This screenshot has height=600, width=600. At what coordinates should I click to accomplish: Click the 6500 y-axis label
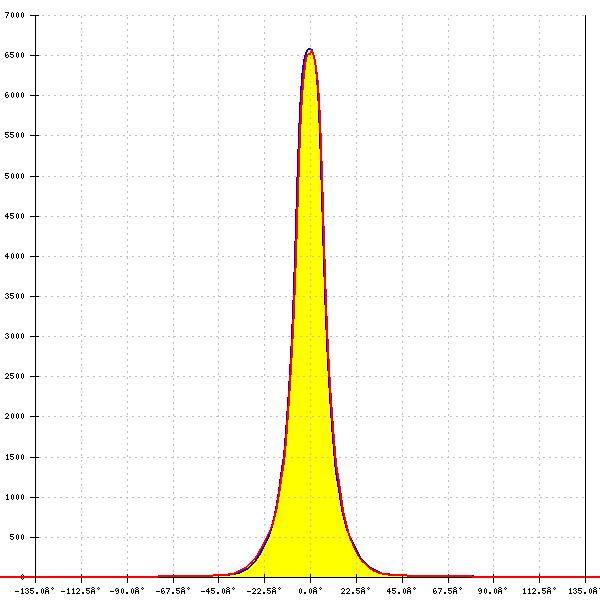(x=15, y=55)
